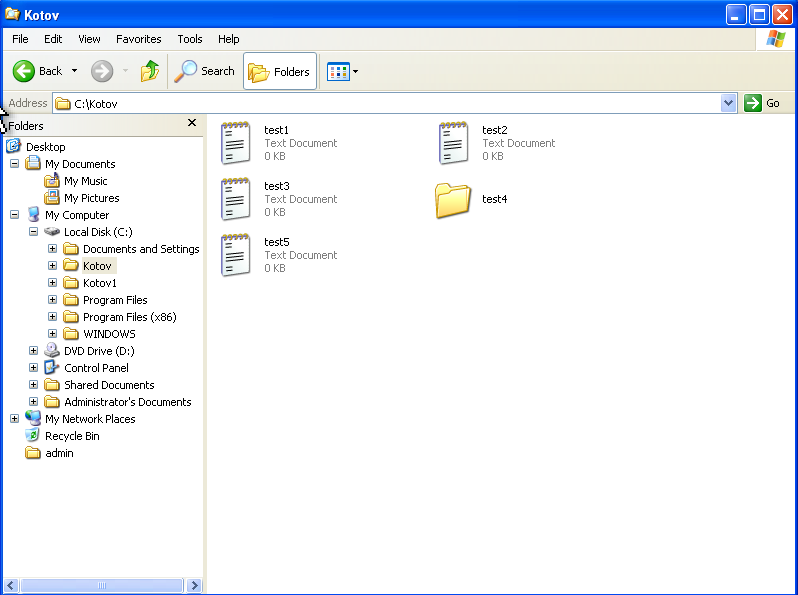Open the Help menu
The width and height of the screenshot is (798, 595).
(229, 39)
